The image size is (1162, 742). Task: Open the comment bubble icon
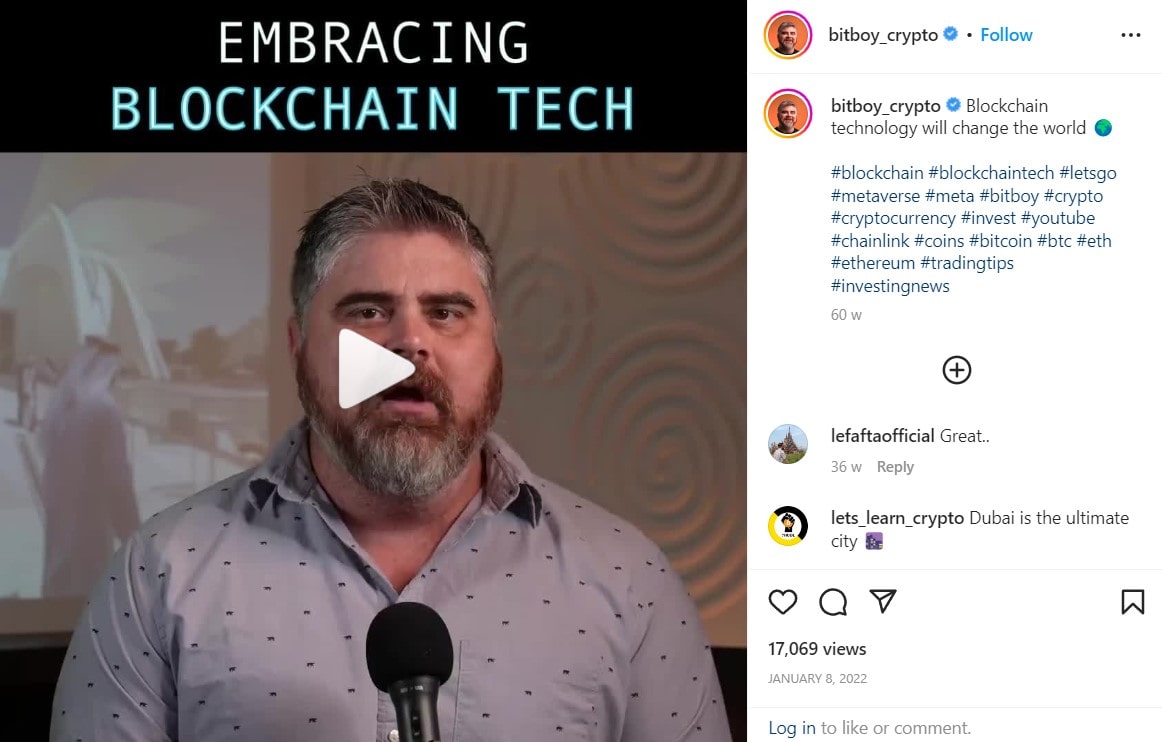click(x=833, y=602)
